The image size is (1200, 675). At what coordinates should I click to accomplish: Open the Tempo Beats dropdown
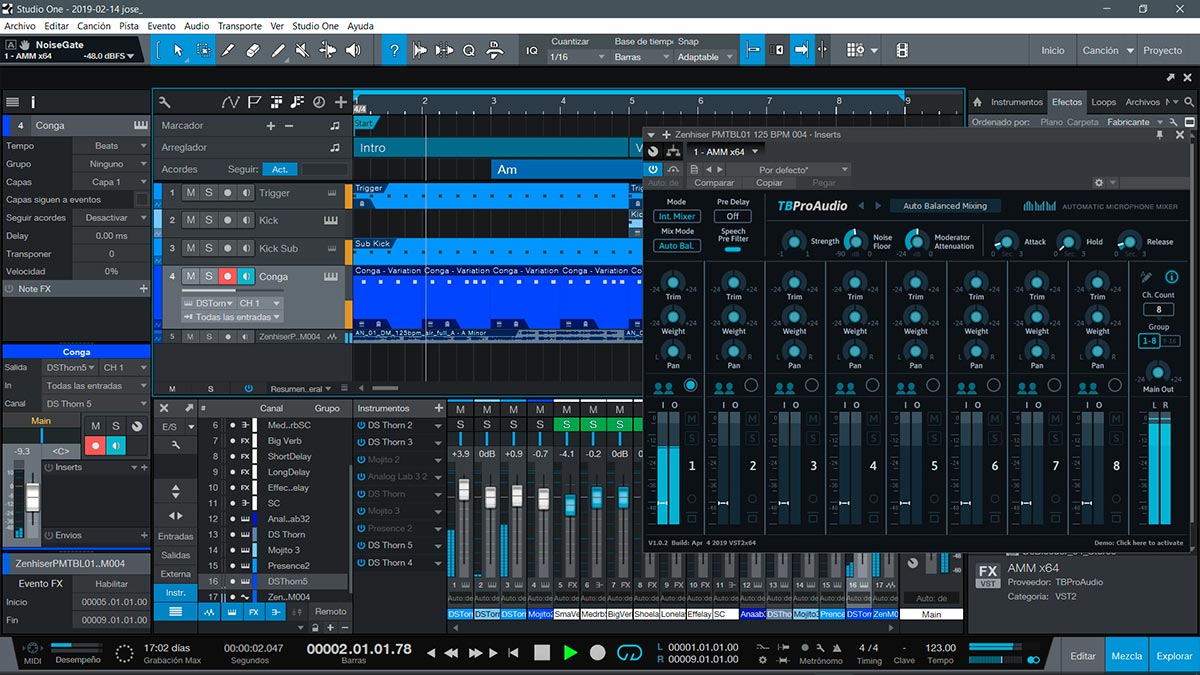pyautogui.click(x=111, y=146)
